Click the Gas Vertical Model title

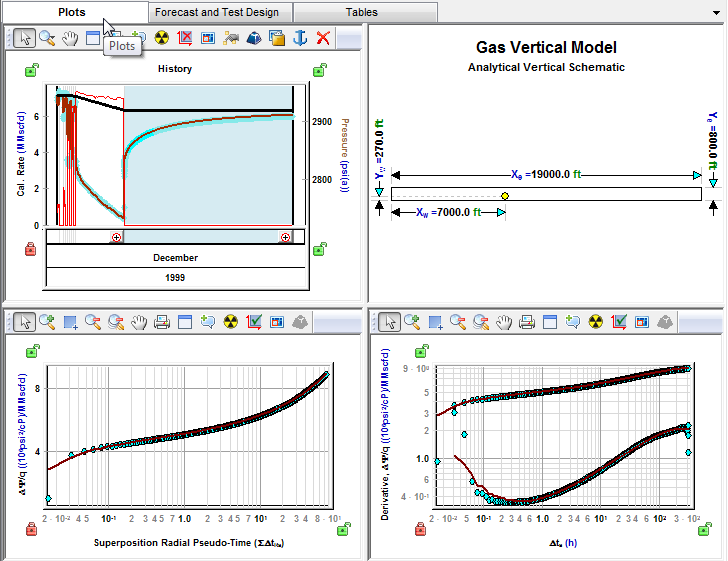546,47
